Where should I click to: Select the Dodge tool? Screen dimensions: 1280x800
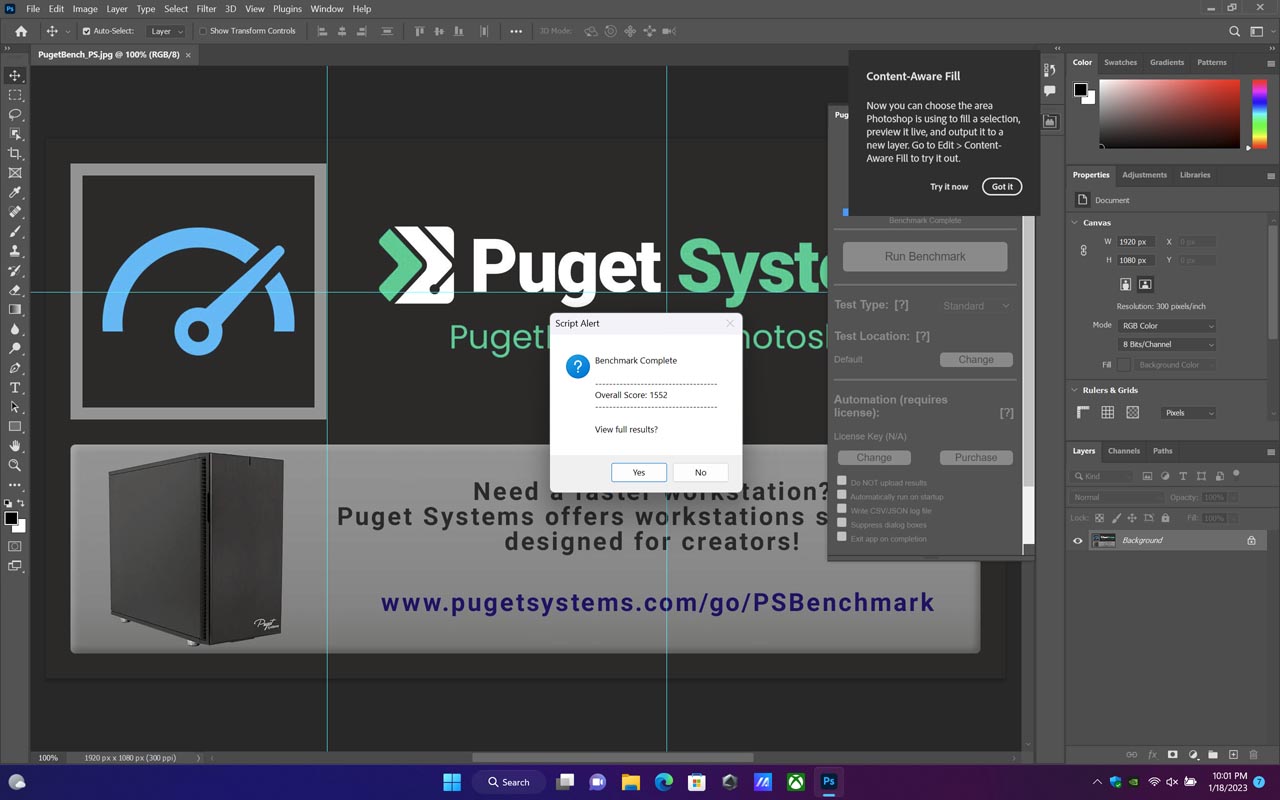tap(15, 349)
